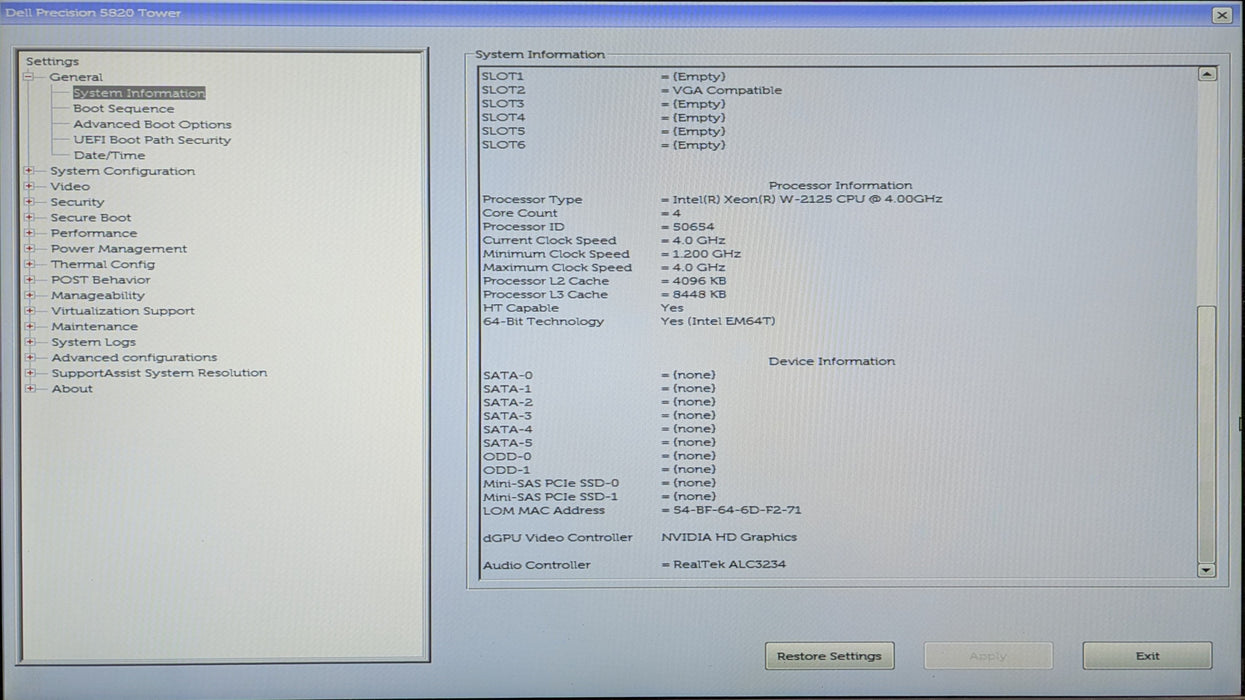Expand the System Logs node
This screenshot has width=1245, height=700.
29,342
